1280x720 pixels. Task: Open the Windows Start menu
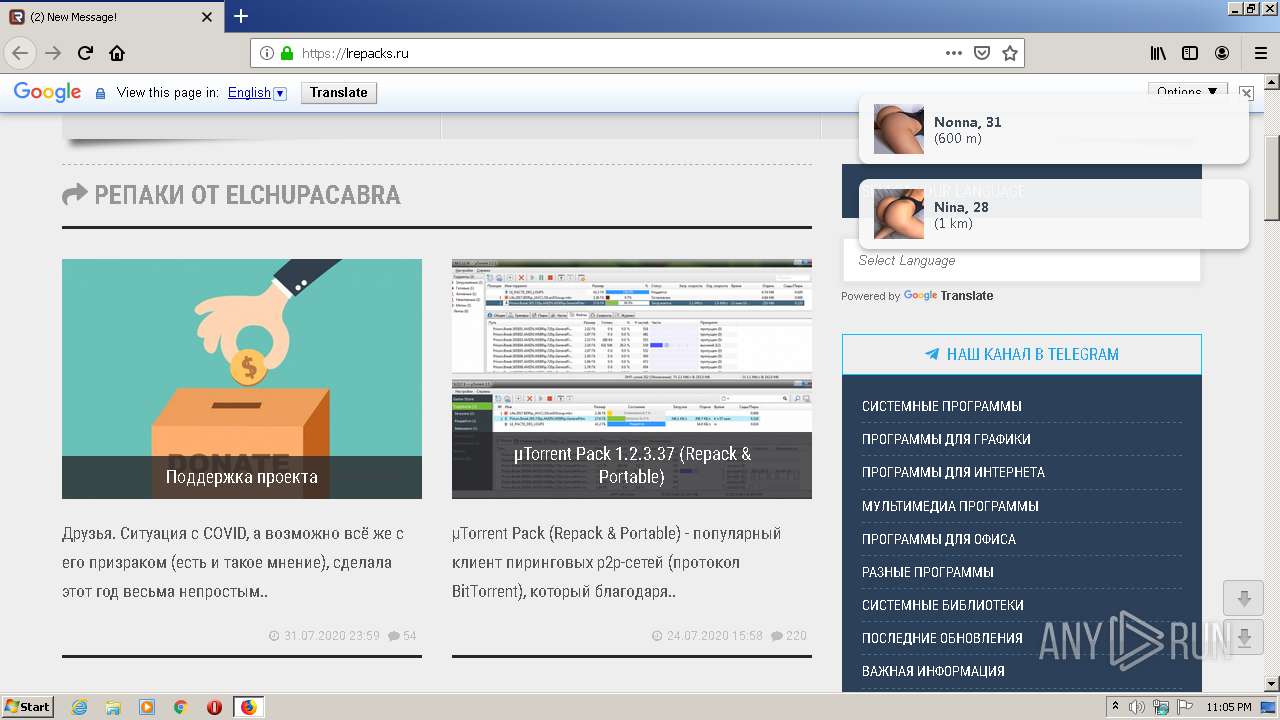28,706
